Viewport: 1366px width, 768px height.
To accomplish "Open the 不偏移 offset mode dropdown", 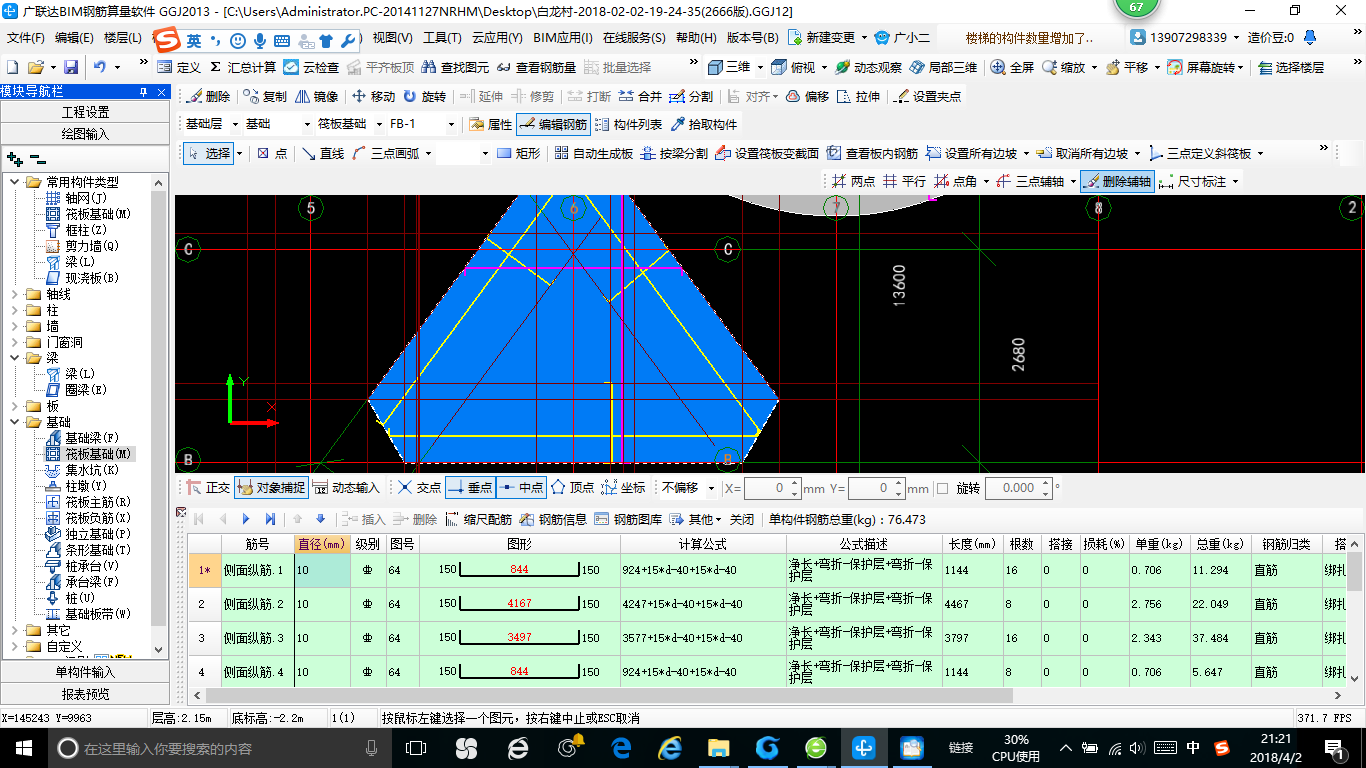I will tap(711, 488).
